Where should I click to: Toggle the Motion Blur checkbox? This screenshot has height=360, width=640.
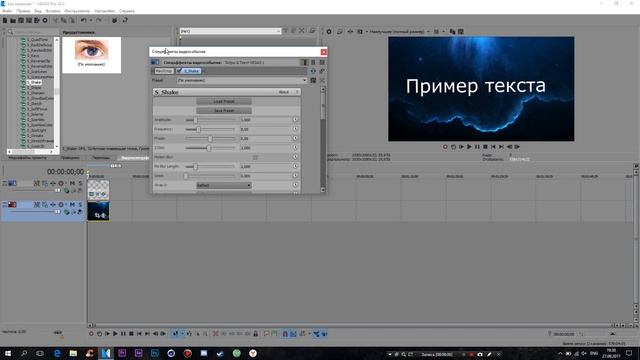pos(255,157)
